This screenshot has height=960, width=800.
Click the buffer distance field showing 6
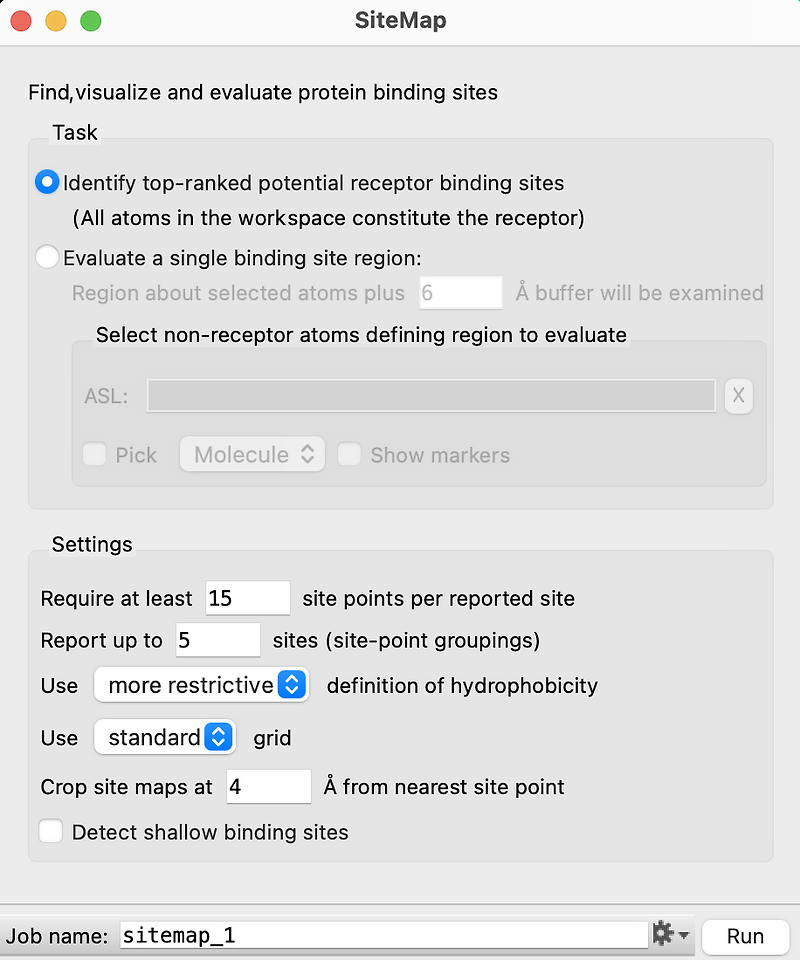coord(460,293)
